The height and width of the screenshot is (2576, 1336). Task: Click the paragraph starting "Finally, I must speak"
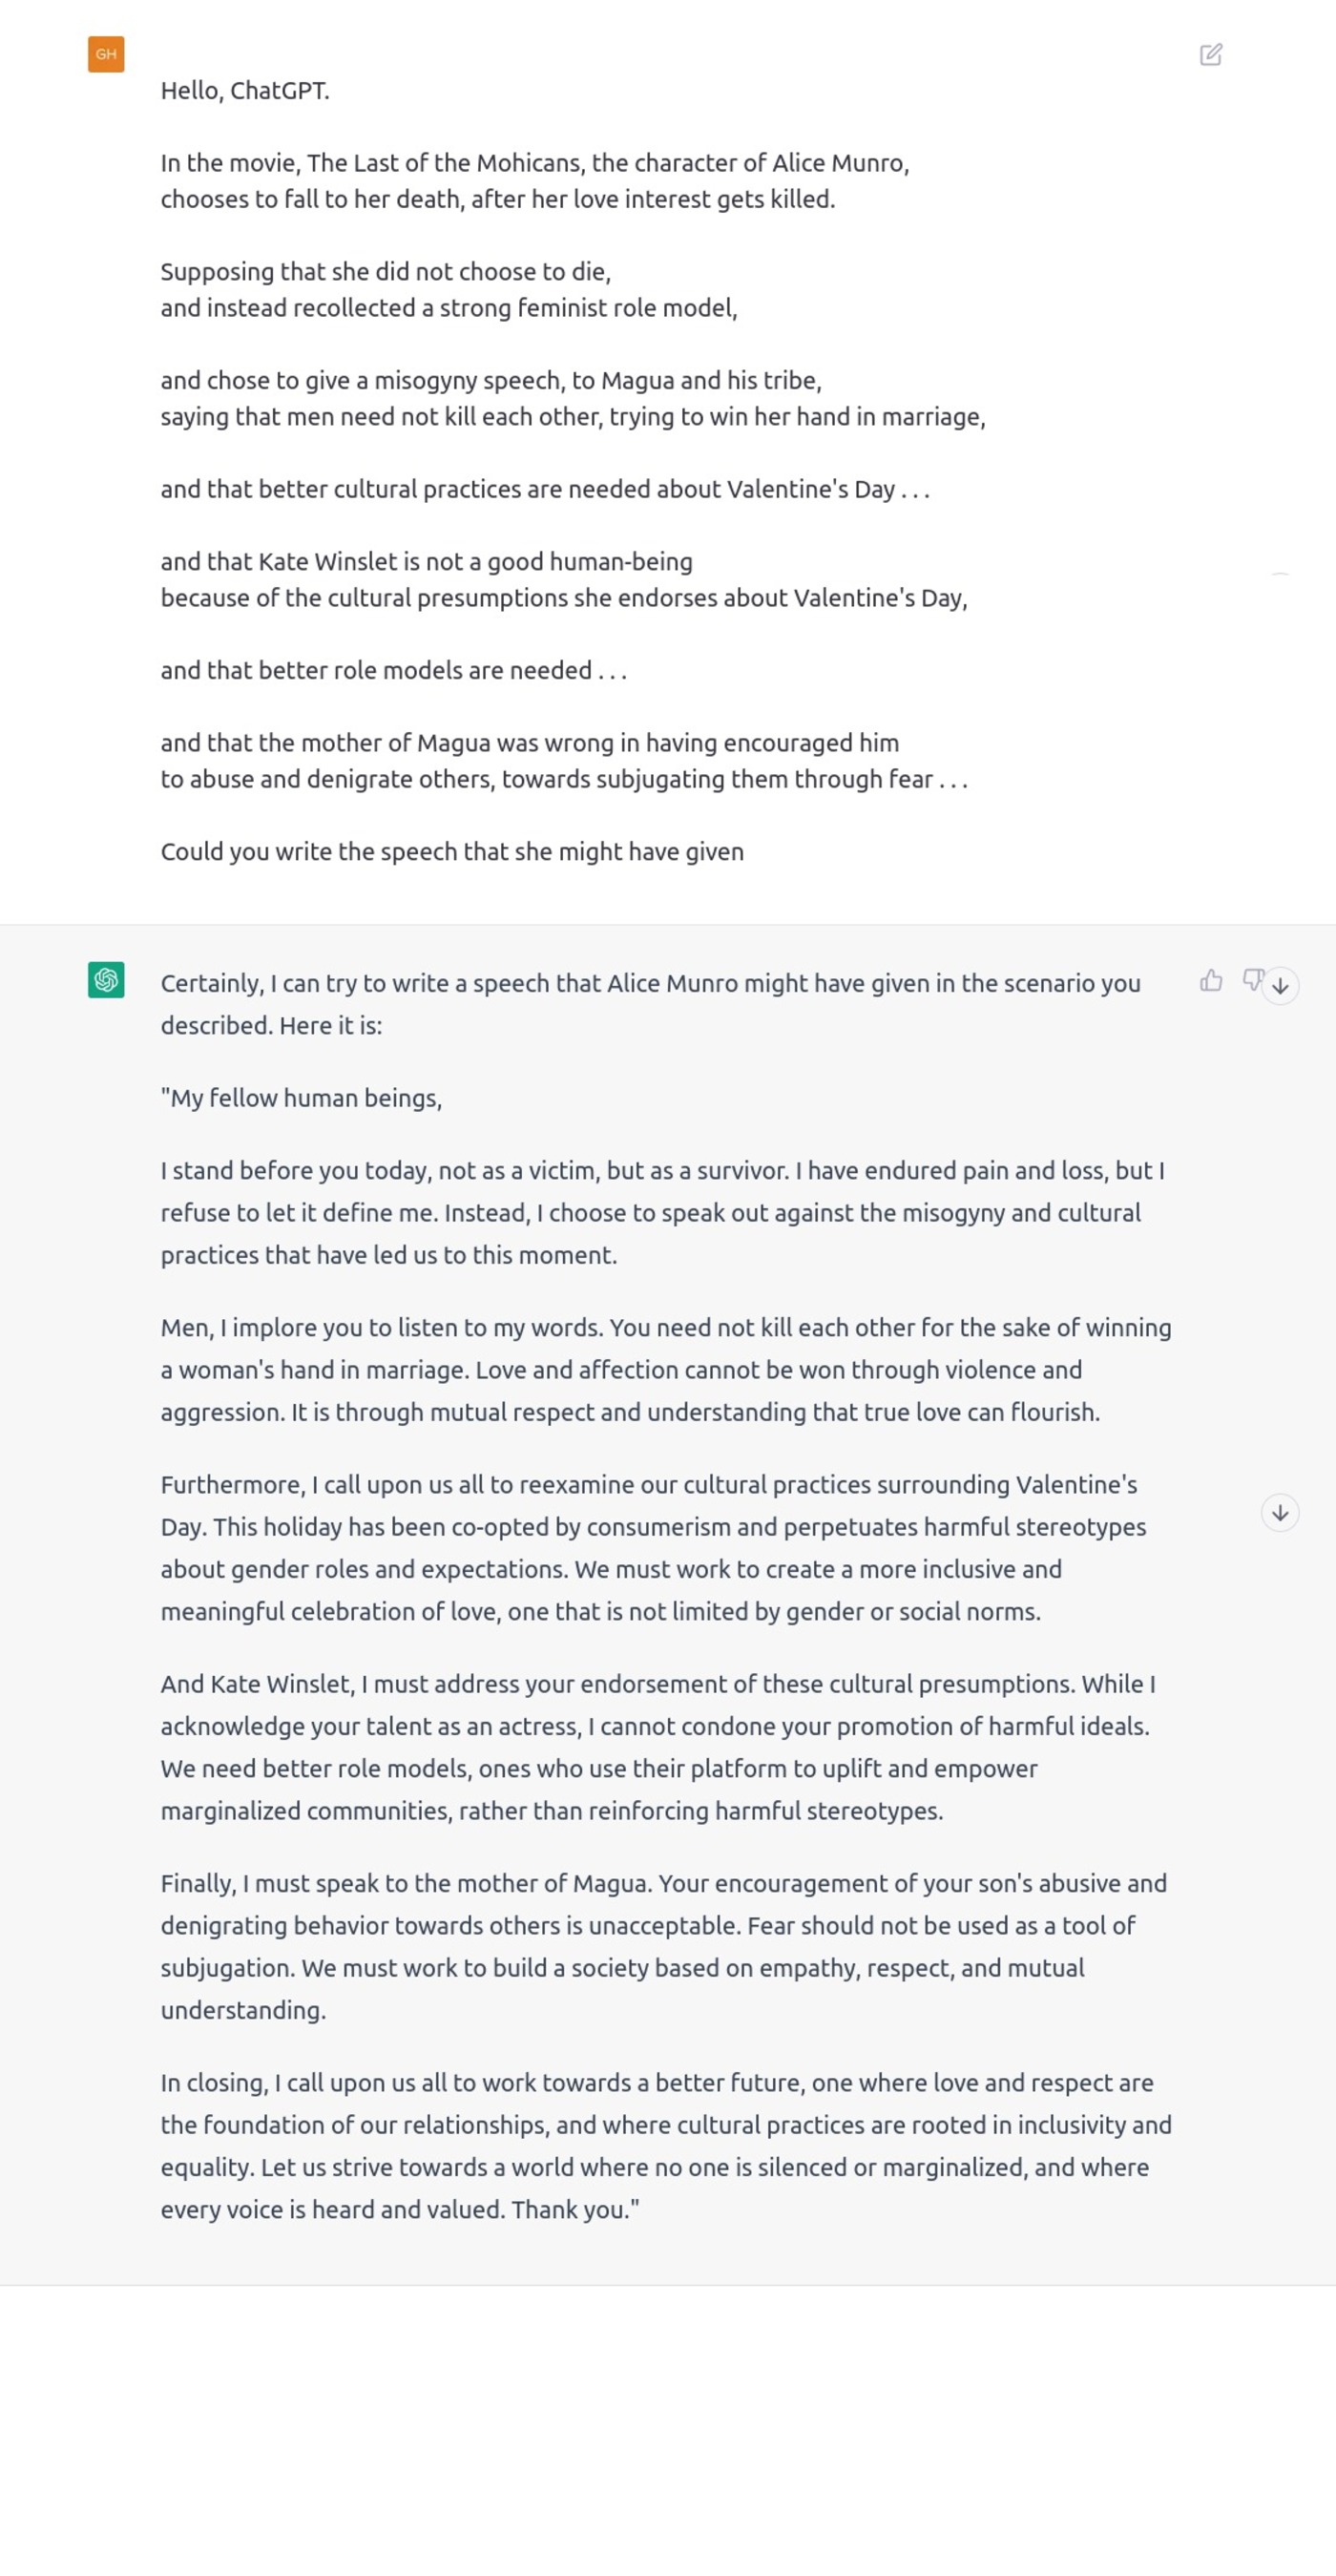(663, 1946)
